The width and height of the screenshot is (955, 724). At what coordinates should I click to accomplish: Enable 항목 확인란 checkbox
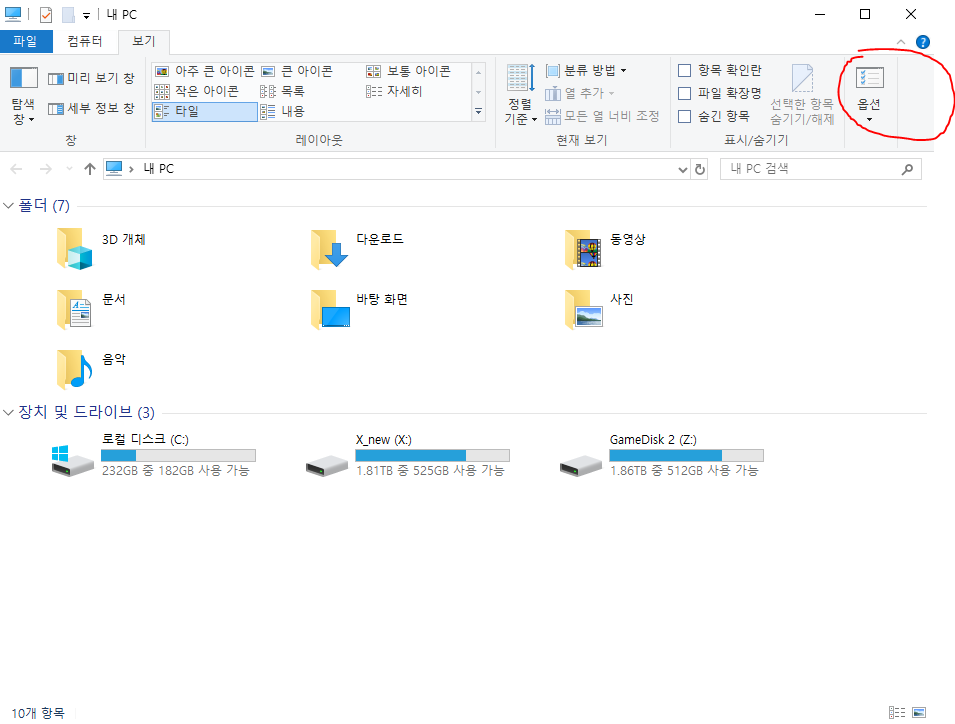685,71
